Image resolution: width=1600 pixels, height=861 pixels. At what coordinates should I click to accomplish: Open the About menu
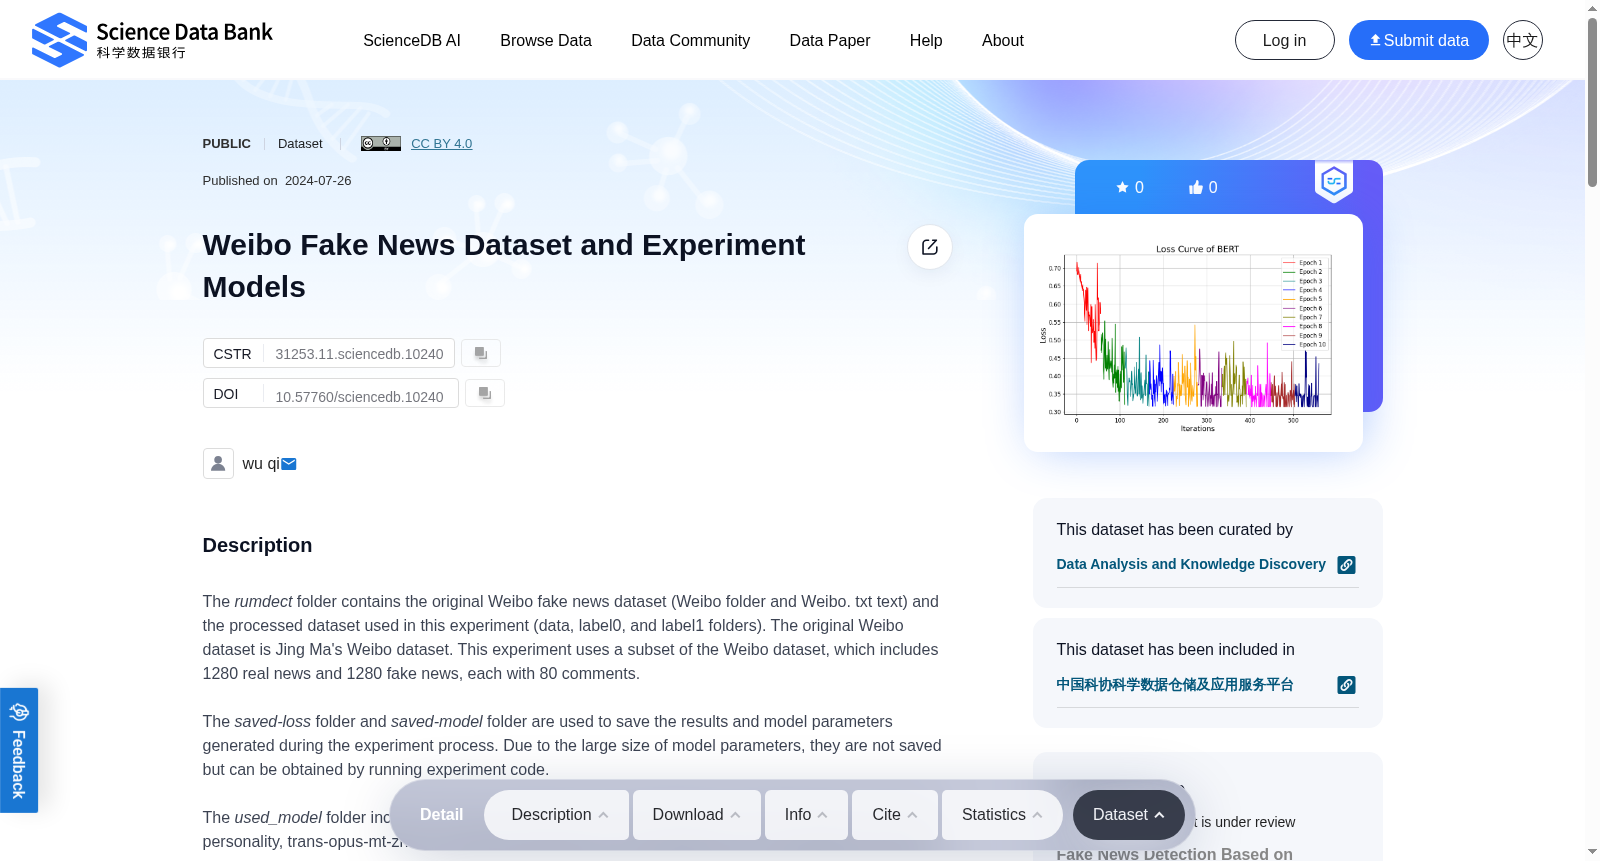pyautogui.click(x=1003, y=40)
